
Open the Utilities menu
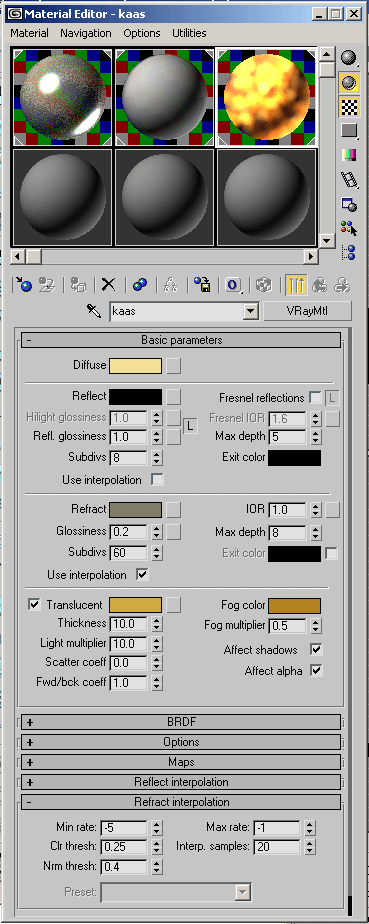pos(189,33)
